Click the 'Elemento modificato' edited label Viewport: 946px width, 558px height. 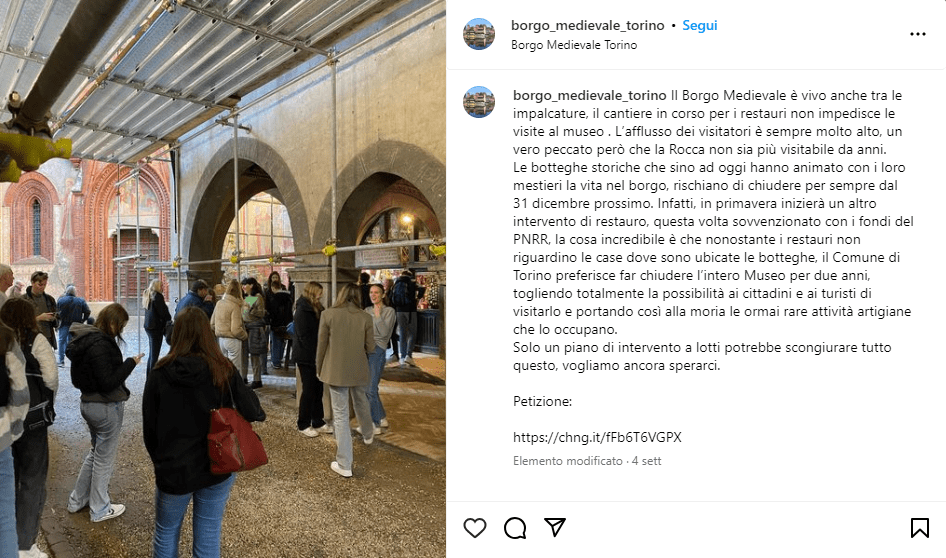point(567,461)
